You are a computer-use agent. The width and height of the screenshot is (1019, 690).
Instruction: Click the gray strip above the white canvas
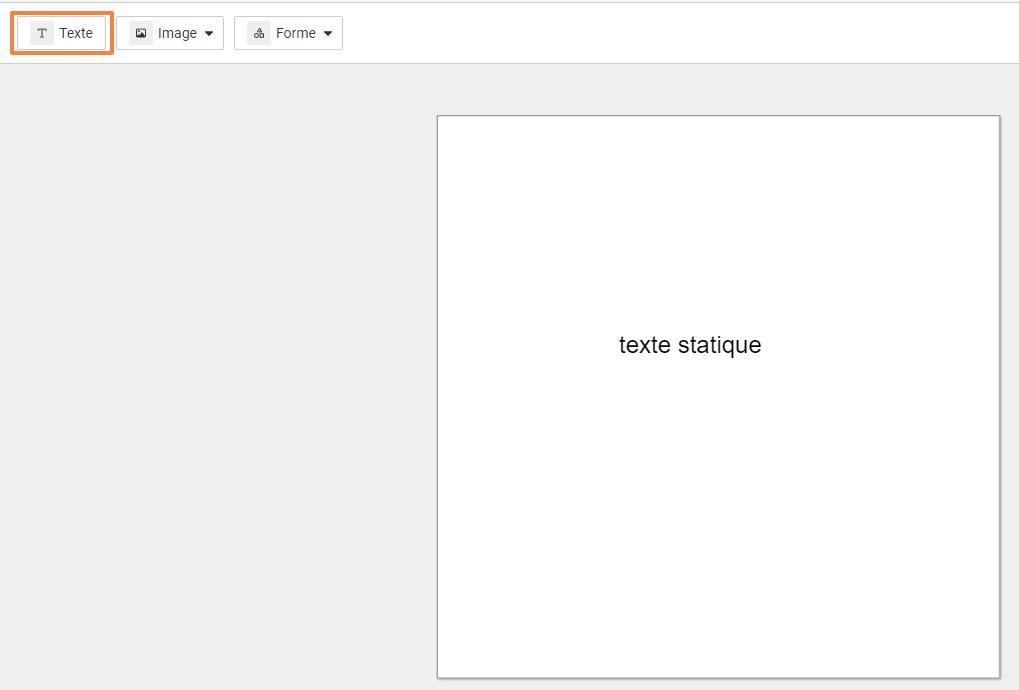click(718, 90)
